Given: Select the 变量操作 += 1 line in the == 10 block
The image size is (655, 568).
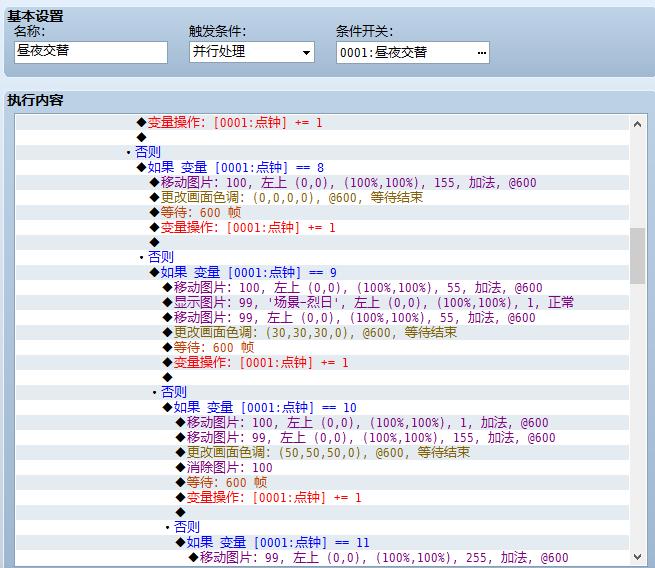Looking at the screenshot, I should click(322, 497).
